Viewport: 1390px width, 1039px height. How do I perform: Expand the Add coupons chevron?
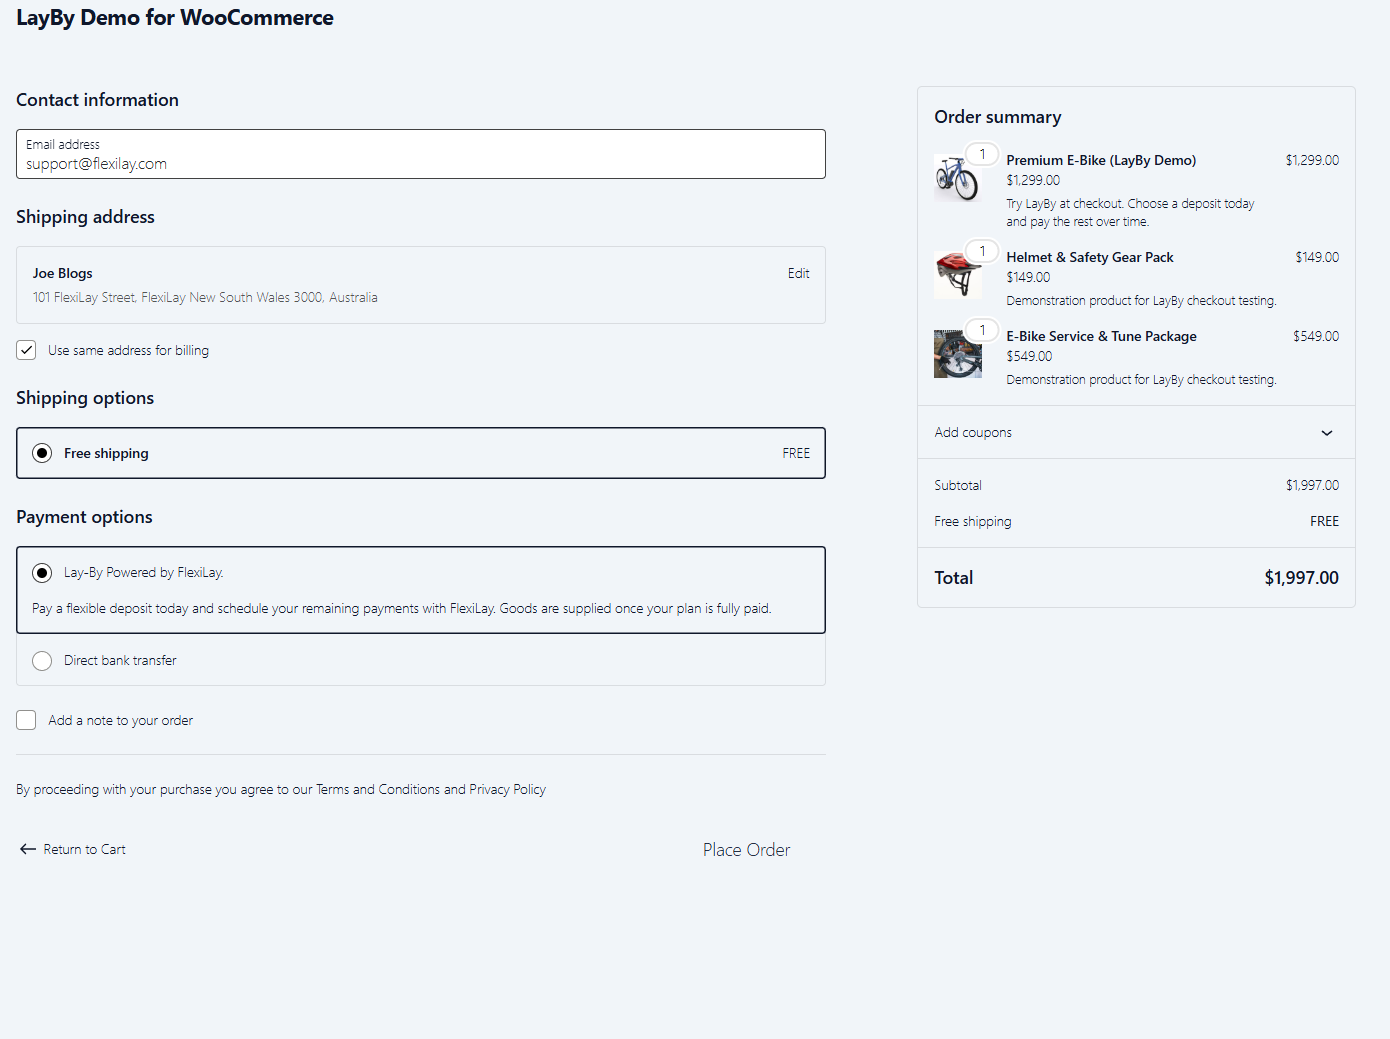pyautogui.click(x=1327, y=433)
